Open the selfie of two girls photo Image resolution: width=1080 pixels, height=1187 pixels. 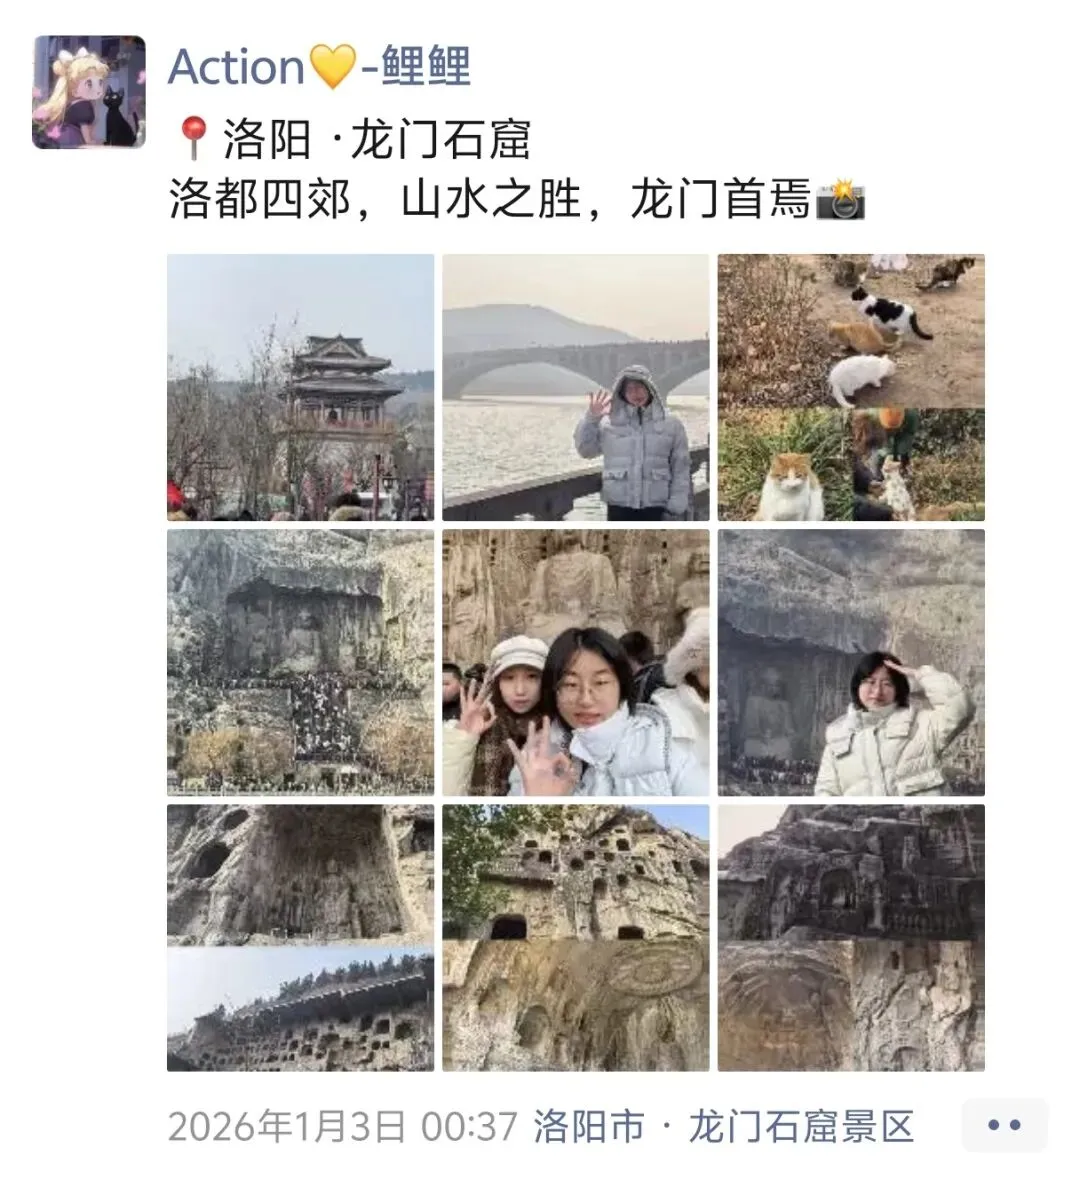point(576,662)
